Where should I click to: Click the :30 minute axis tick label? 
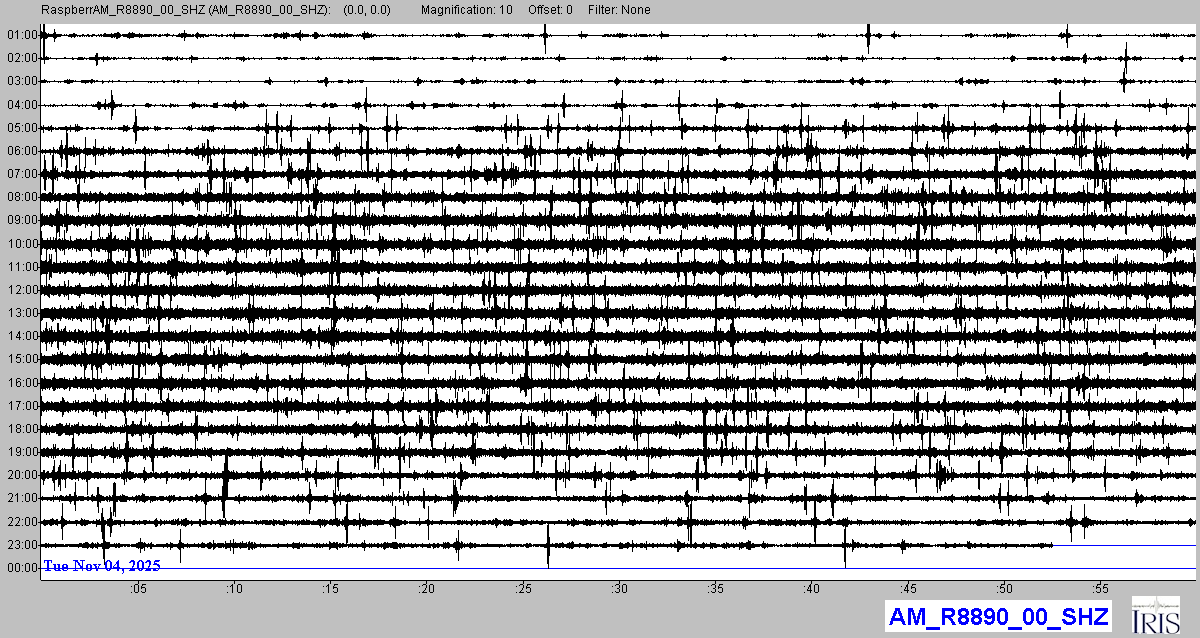point(620,589)
